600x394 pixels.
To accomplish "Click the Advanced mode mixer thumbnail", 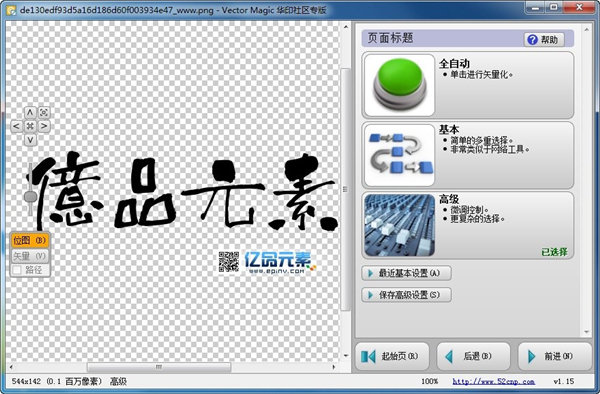I will point(399,225).
